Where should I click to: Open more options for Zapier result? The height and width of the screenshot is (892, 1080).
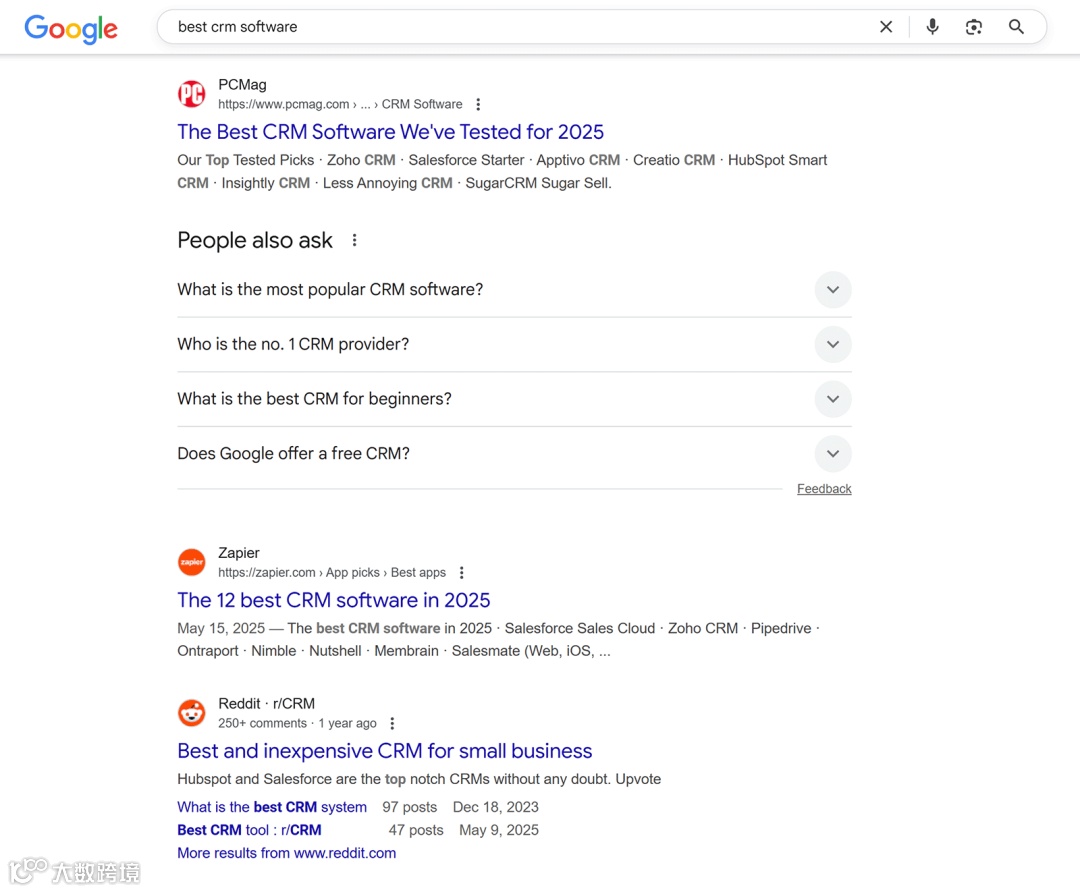pos(461,572)
